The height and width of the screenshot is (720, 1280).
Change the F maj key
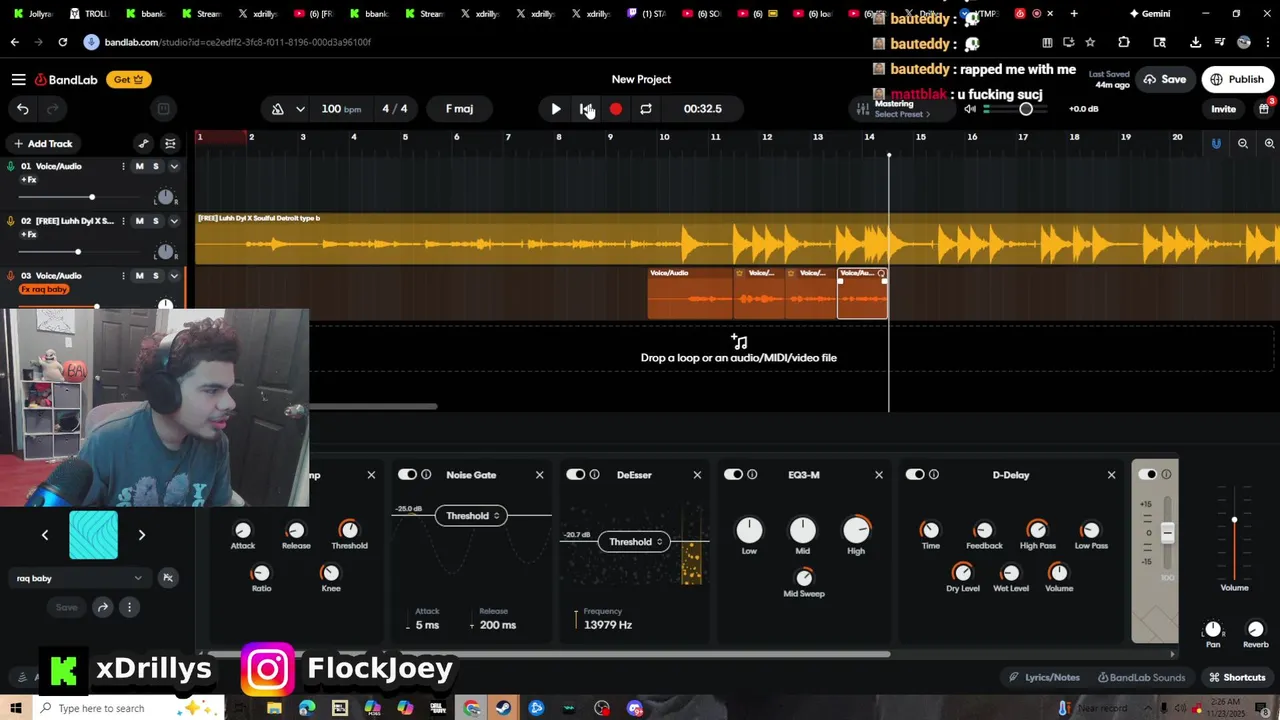click(x=459, y=109)
